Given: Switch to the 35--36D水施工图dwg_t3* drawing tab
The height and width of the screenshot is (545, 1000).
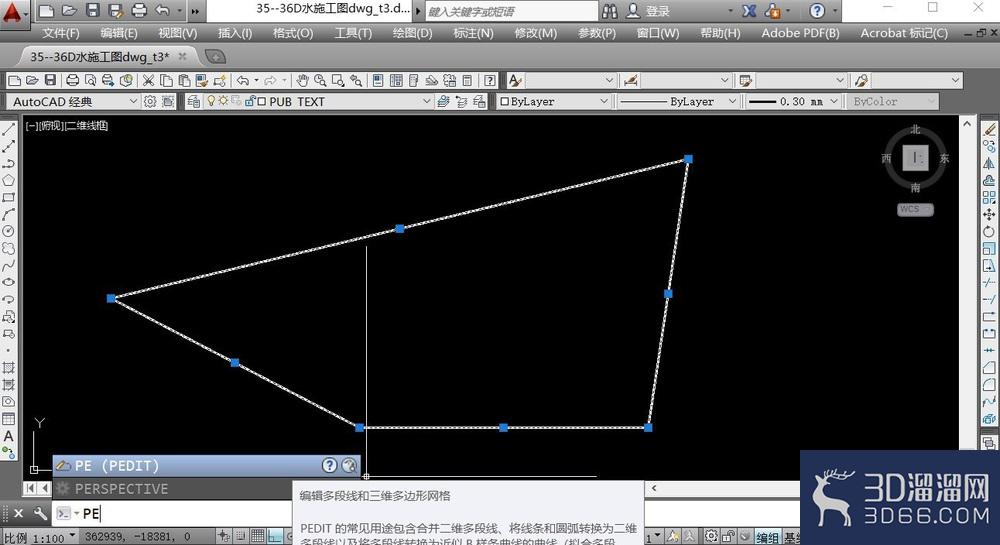Looking at the screenshot, I should click(x=99, y=57).
